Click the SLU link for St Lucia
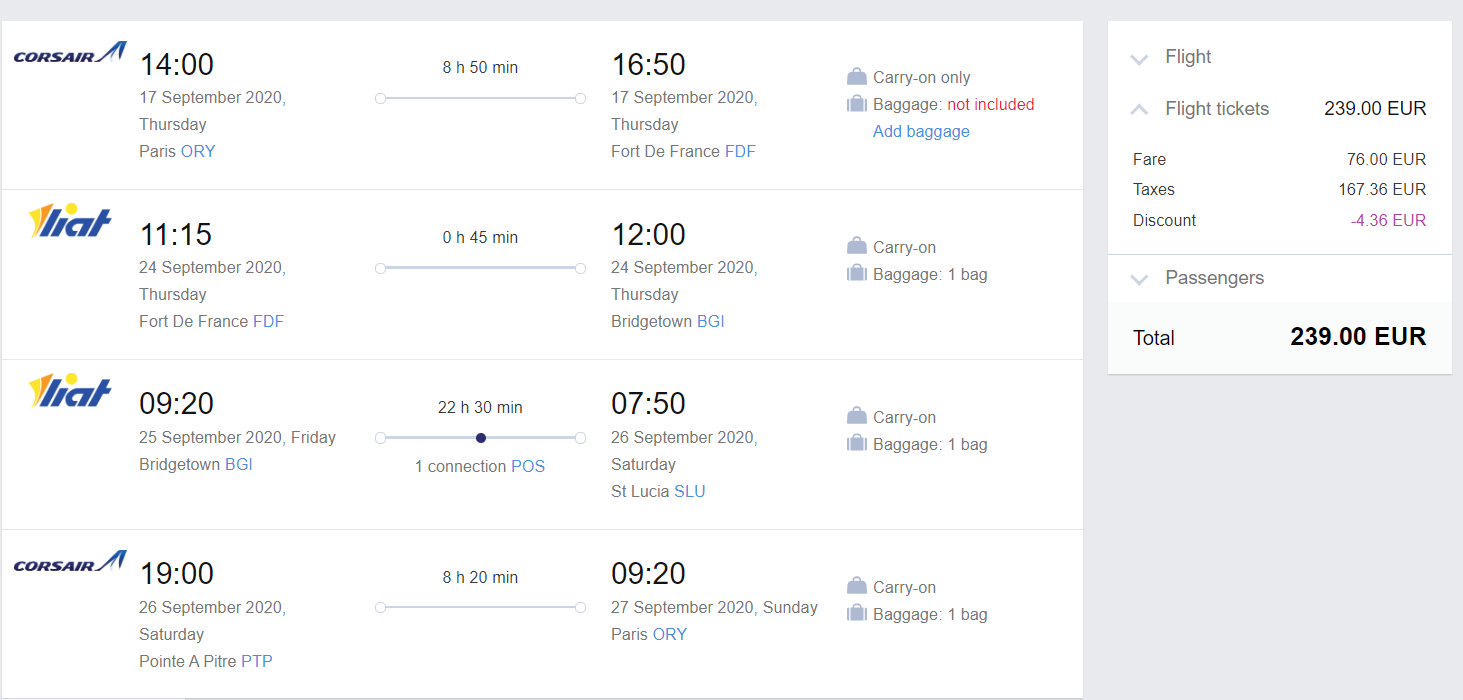The width and height of the screenshot is (1463, 700). pos(690,491)
